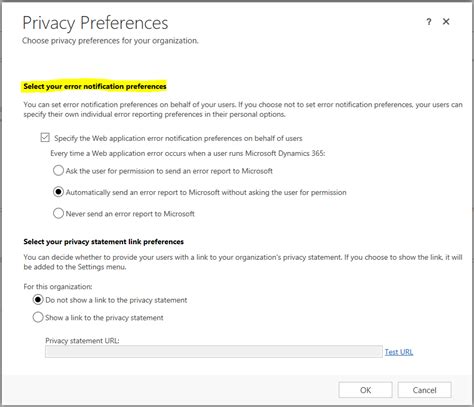Click the 'Choose privacy preferences for your organization' subtitle

click(110, 41)
